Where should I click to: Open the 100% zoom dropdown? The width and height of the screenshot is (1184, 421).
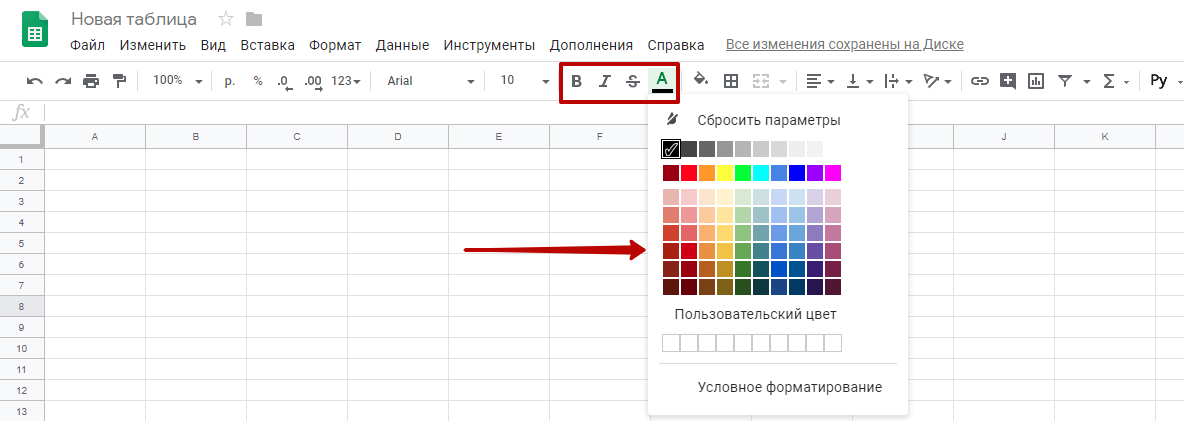click(177, 81)
